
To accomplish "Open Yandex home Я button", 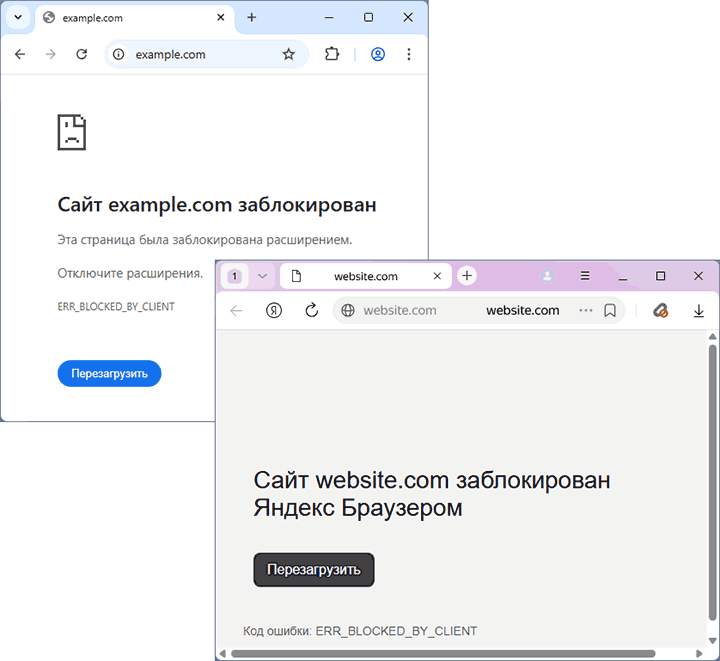I will click(274, 311).
